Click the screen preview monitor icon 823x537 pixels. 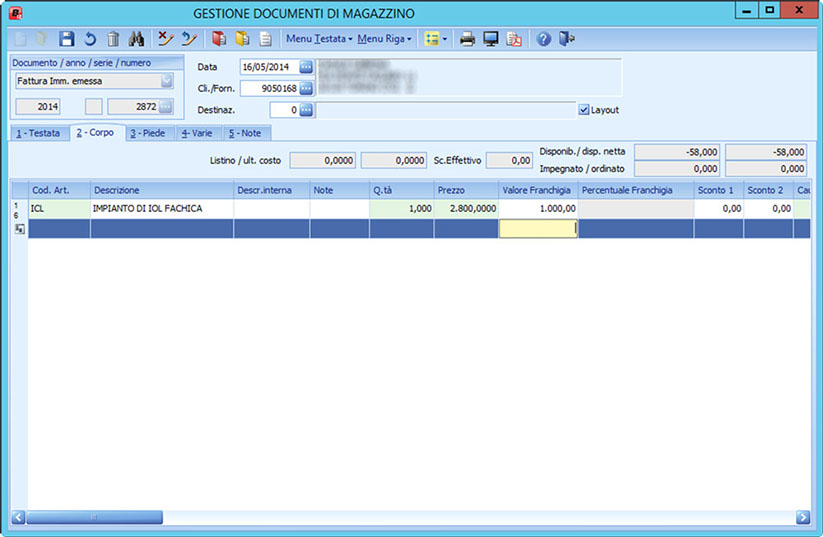[490, 39]
